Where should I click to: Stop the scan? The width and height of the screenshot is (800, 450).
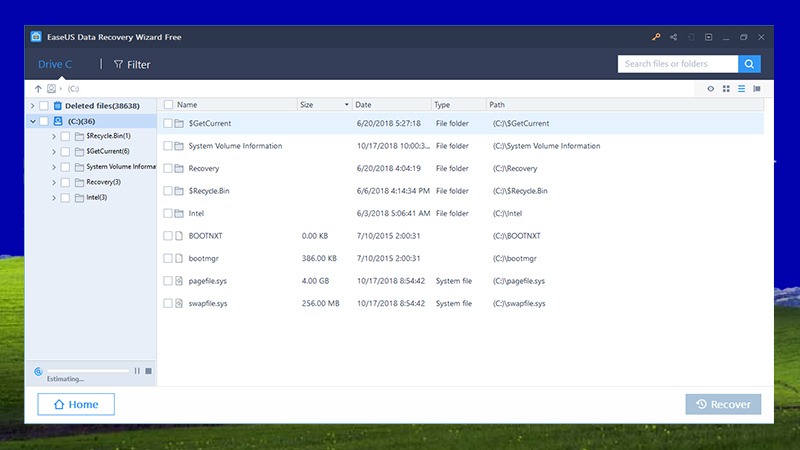coord(148,371)
